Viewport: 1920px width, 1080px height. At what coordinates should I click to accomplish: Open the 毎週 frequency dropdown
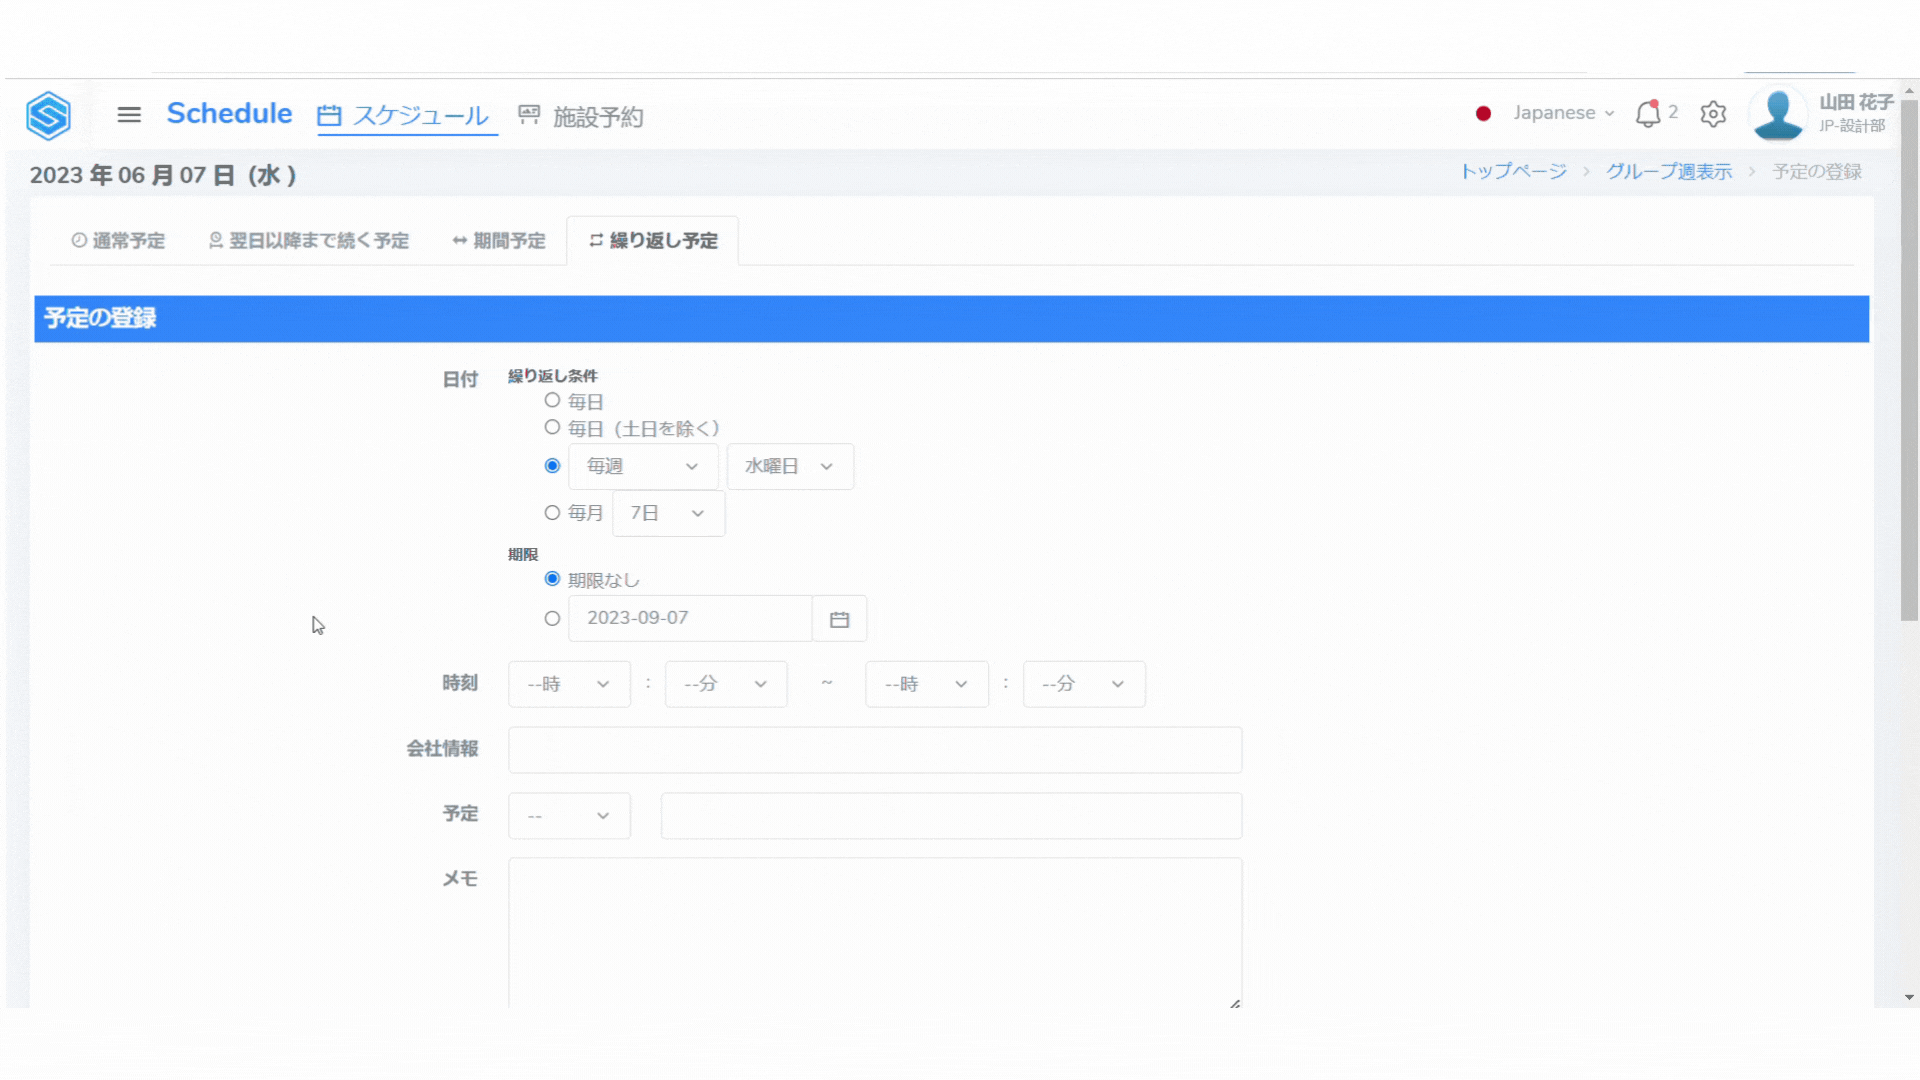coord(642,467)
